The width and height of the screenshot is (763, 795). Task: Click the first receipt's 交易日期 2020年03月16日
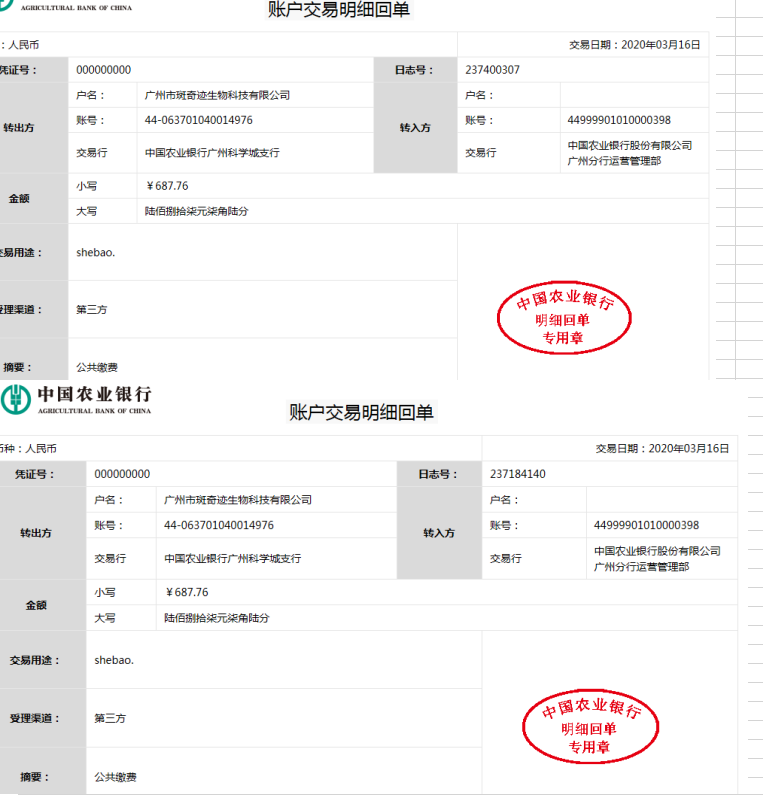pyautogui.click(x=634, y=45)
